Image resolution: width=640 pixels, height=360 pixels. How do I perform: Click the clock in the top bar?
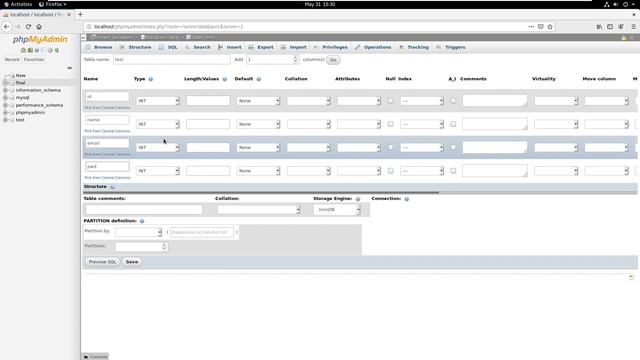[320, 4]
